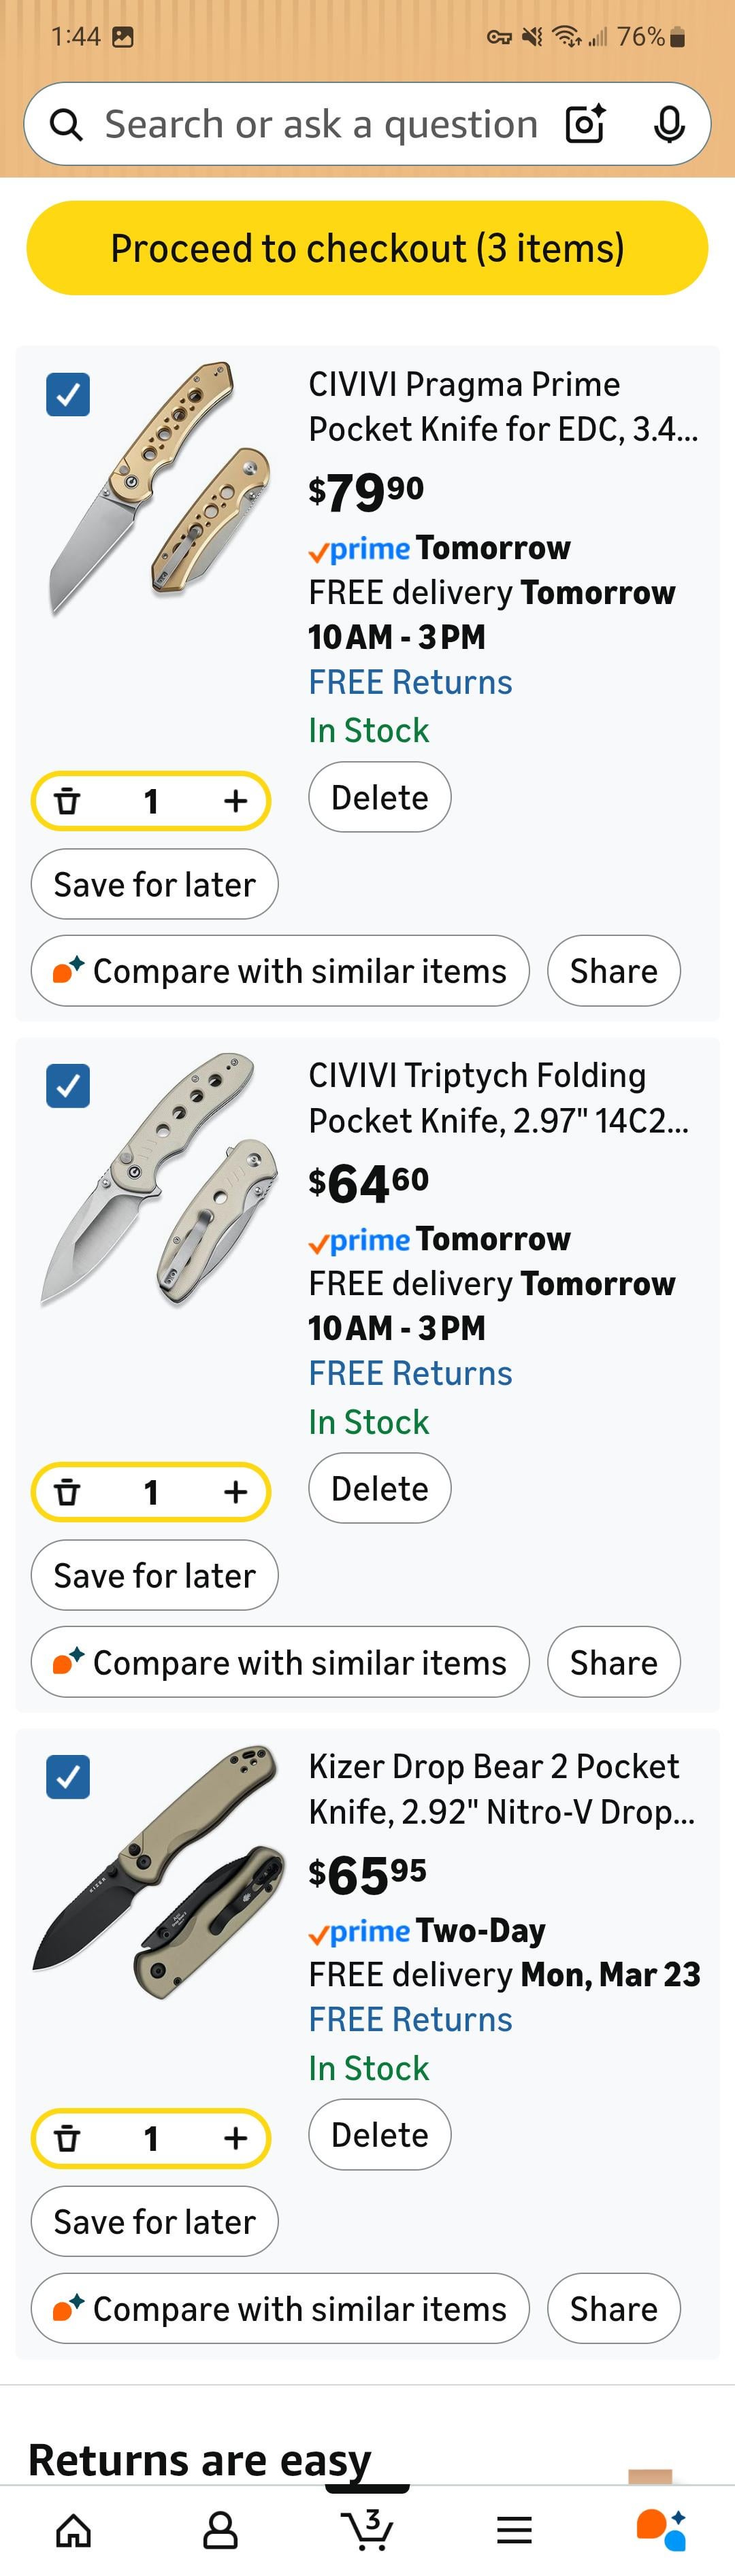This screenshot has width=735, height=2576.
Task: Save CIVIVI Pragma Prime for later
Action: click(154, 884)
